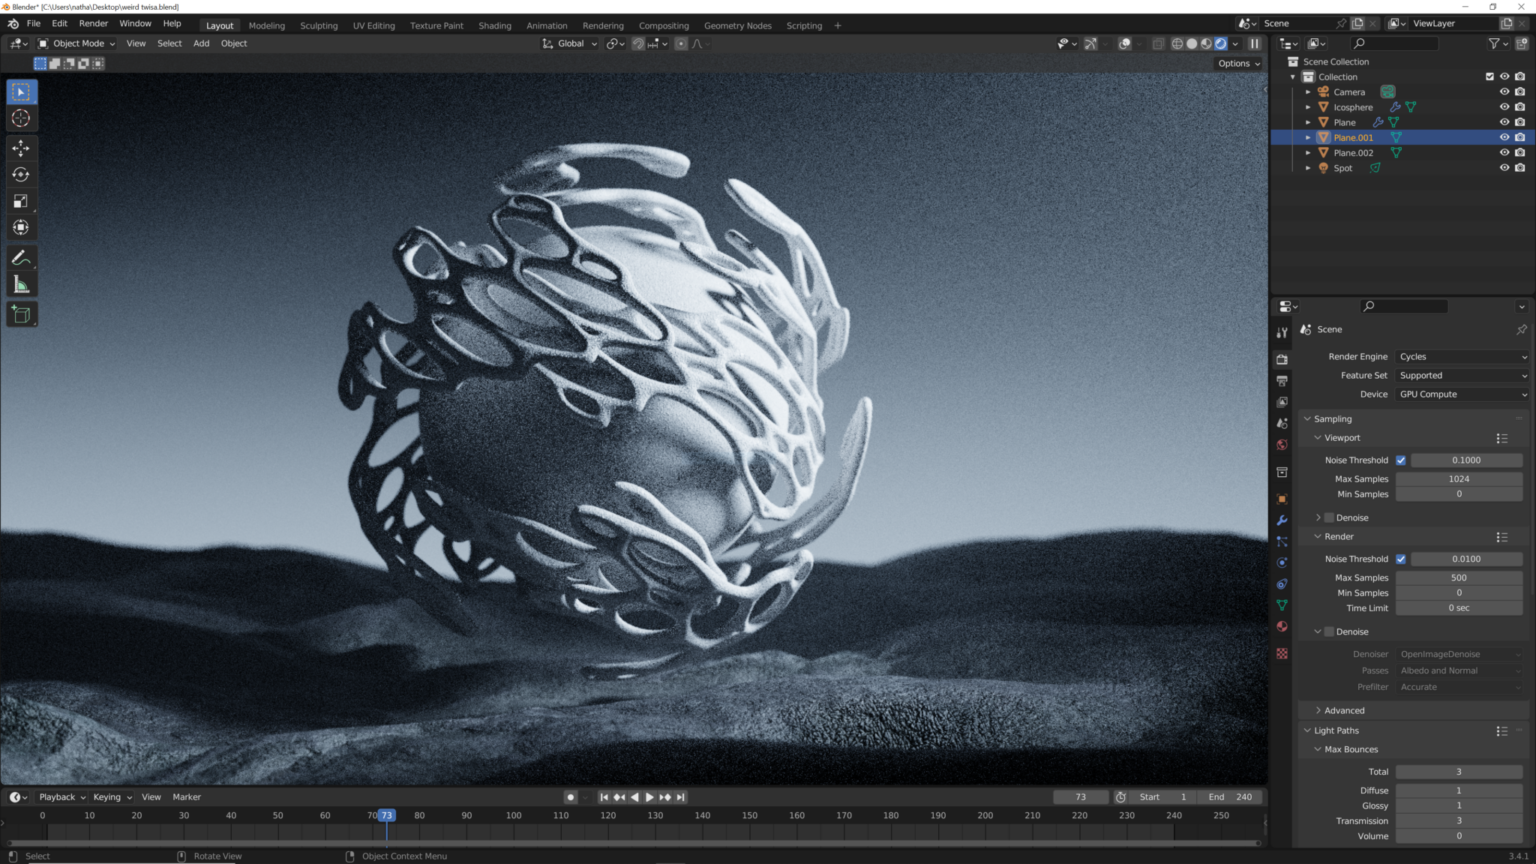This screenshot has height=864, width=1536.
Task: Pick the Measure tool
Action: pos(21,283)
